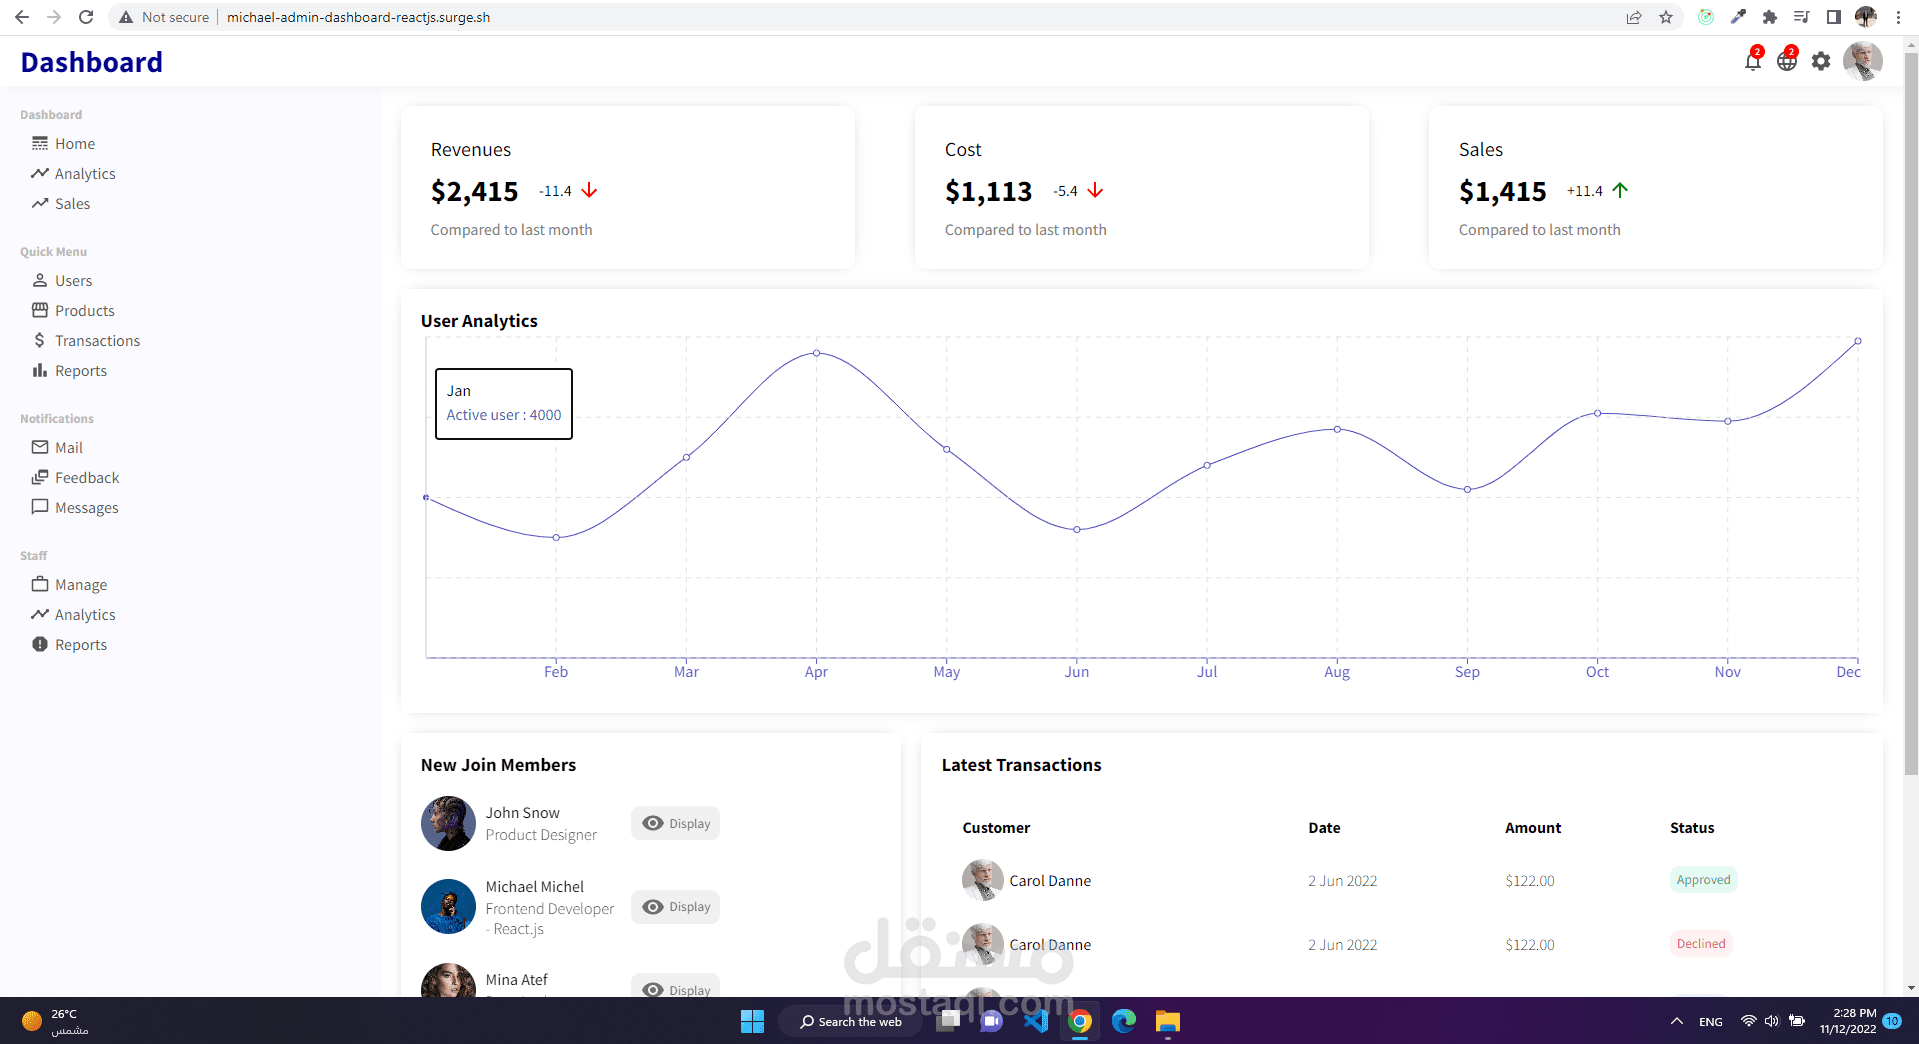
Task: Open Chrome browser menu with three dots
Action: (1898, 17)
